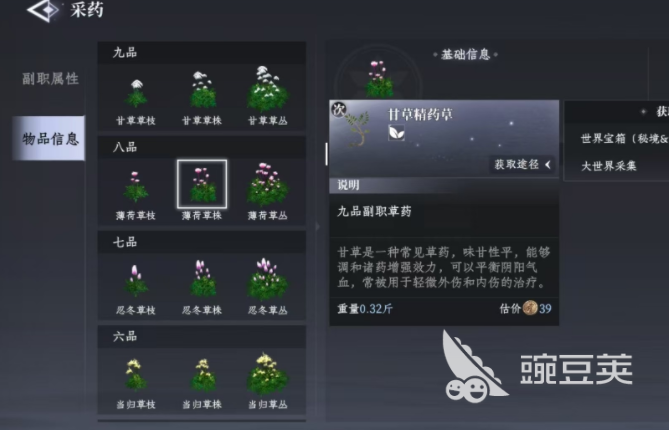Select the 甘草草丛 herb icon

click(x=268, y=89)
